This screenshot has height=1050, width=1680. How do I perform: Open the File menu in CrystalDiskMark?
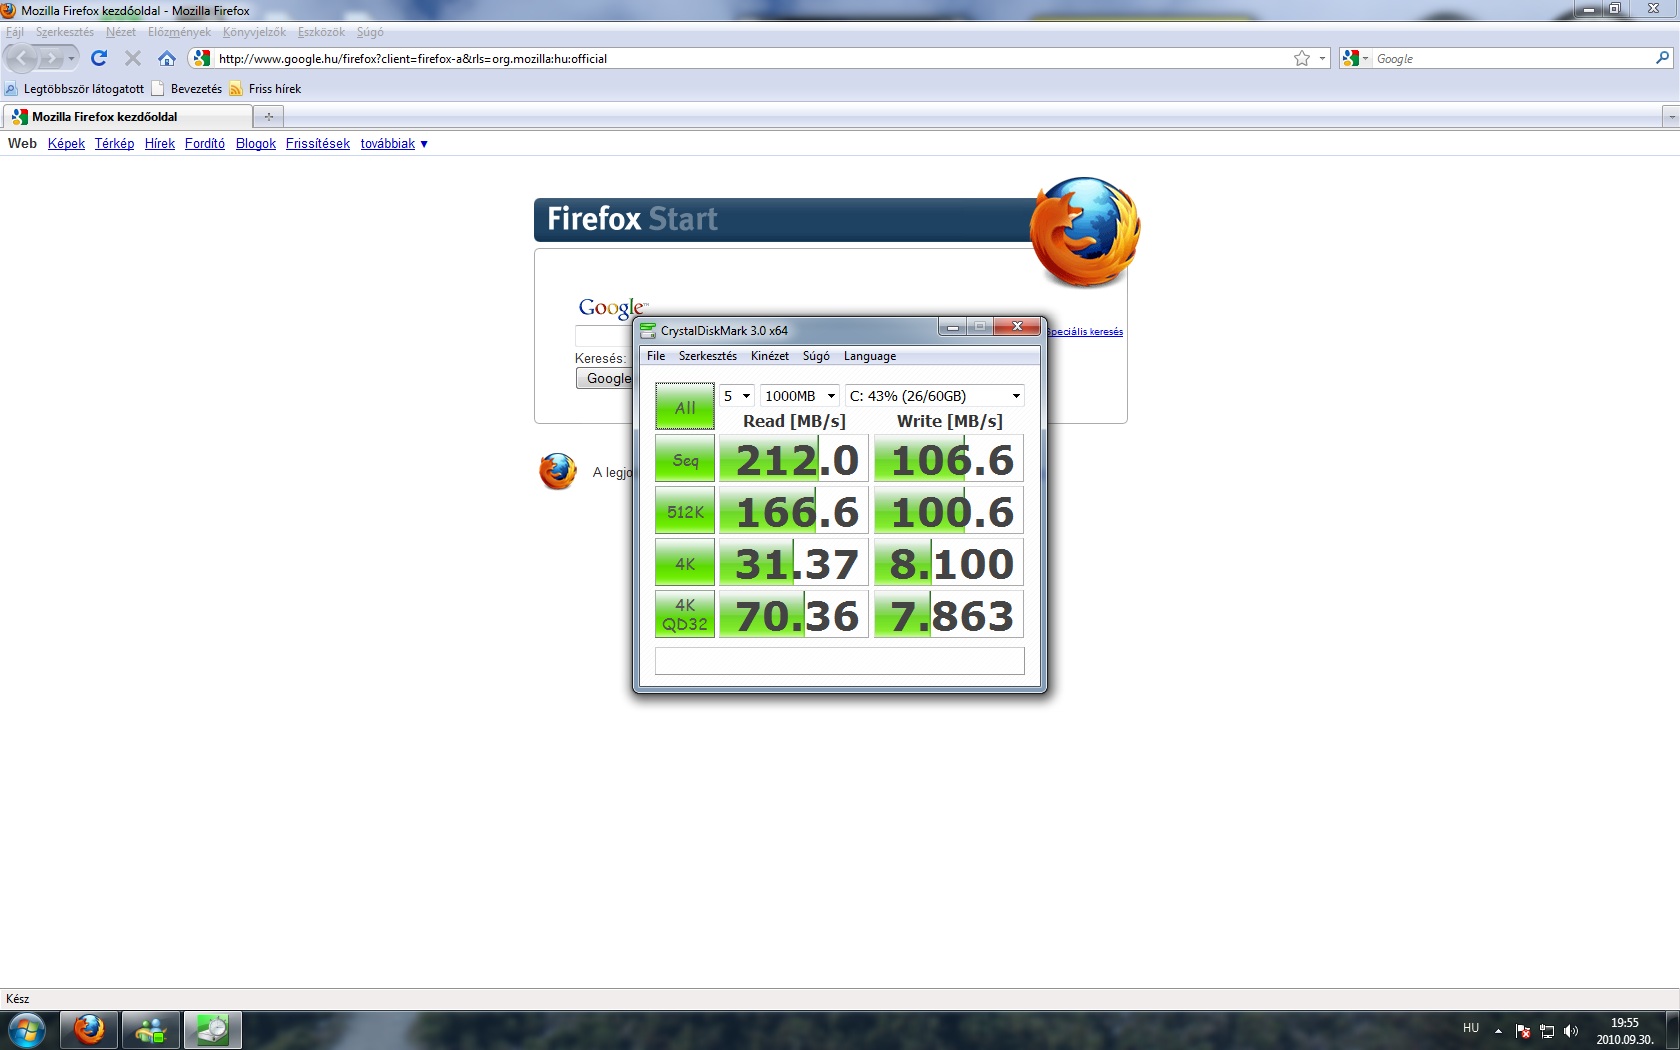(x=656, y=356)
